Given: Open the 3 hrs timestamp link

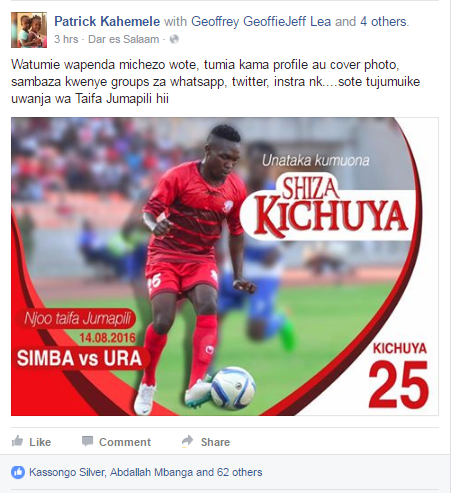Looking at the screenshot, I should pyautogui.click(x=66, y=39).
